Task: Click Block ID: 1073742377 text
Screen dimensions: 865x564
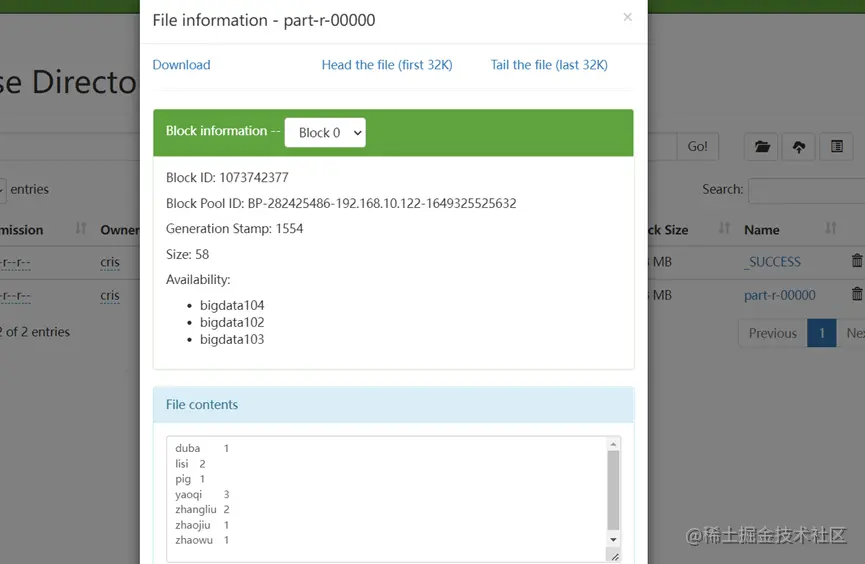Action: click(x=227, y=178)
